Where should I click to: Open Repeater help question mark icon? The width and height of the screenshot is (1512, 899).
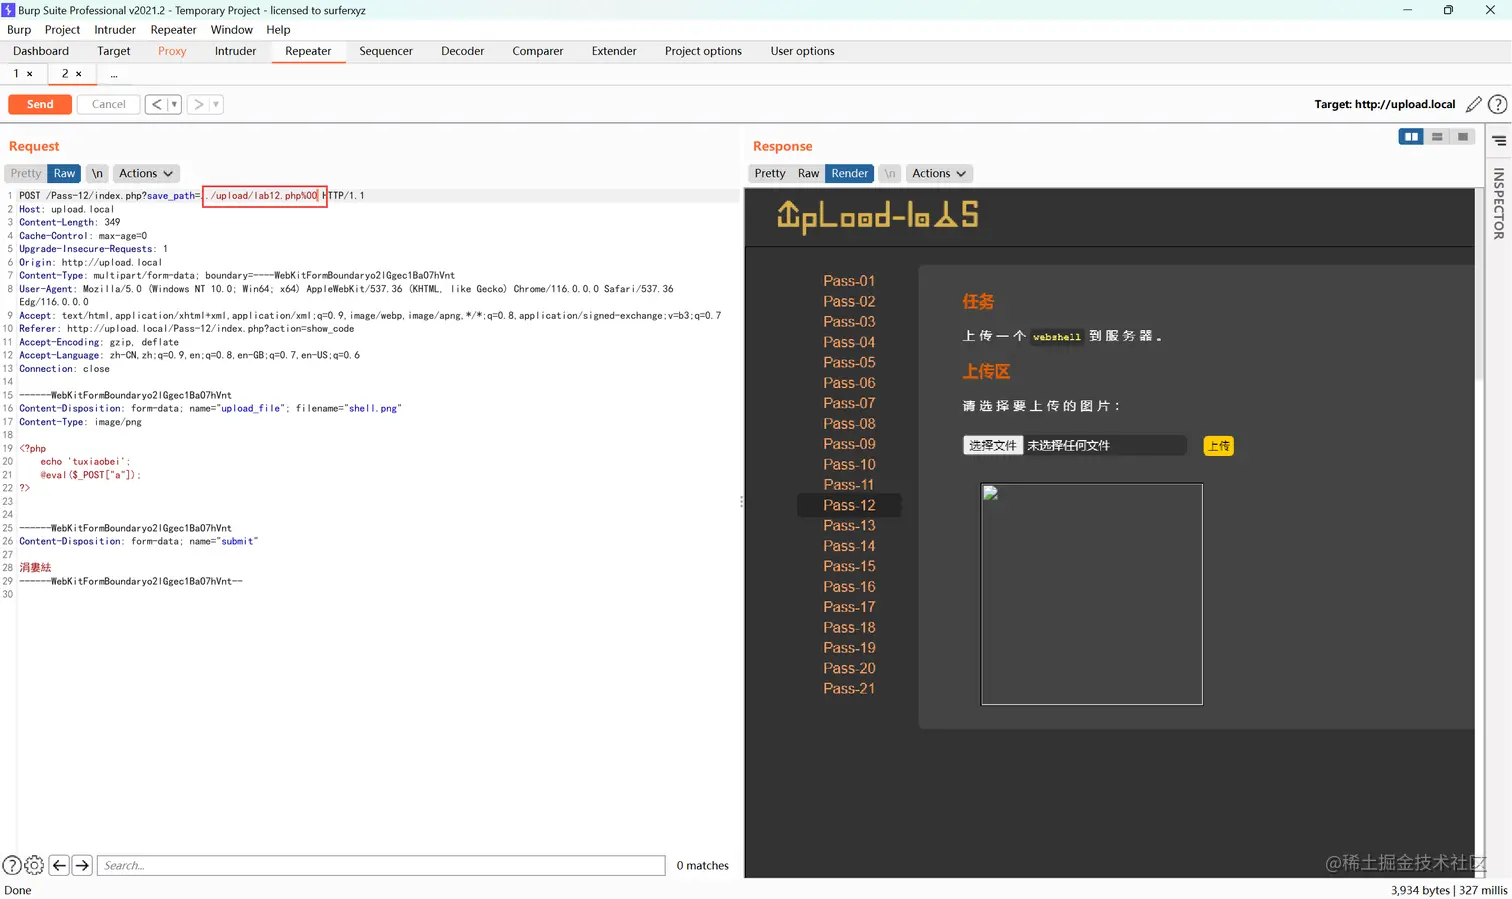coord(1497,104)
